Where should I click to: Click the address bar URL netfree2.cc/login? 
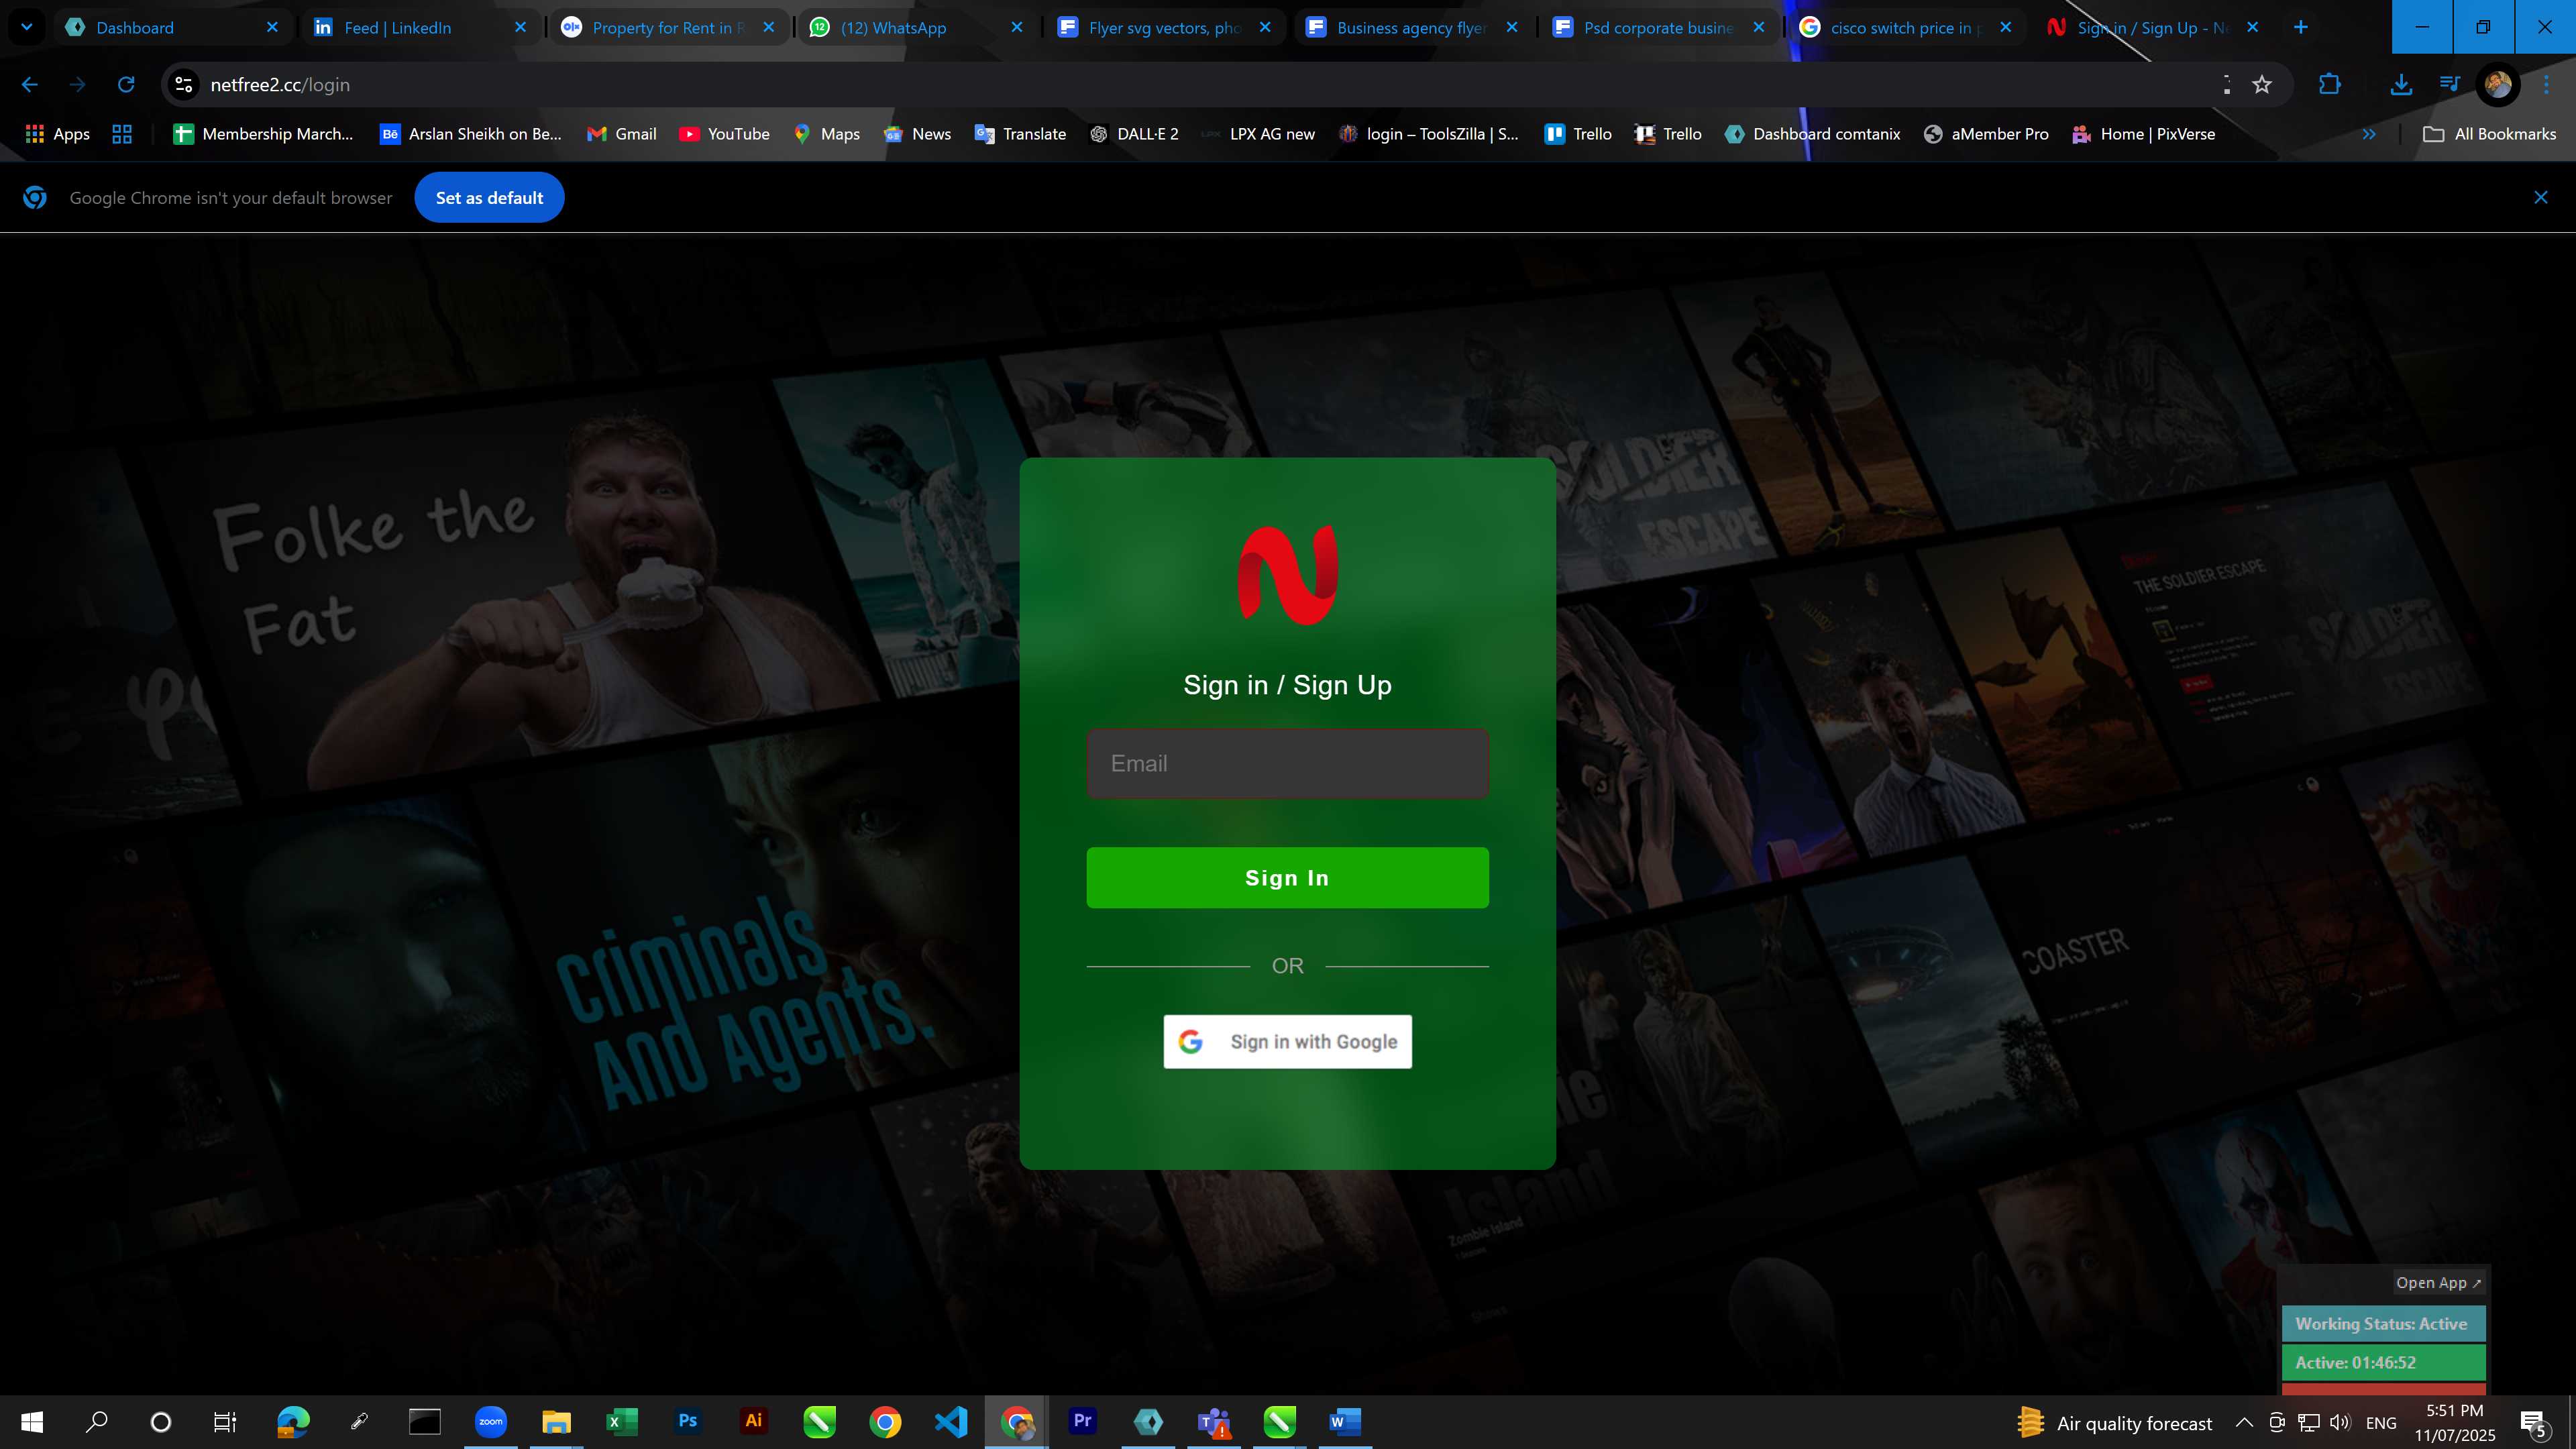pos(280,85)
